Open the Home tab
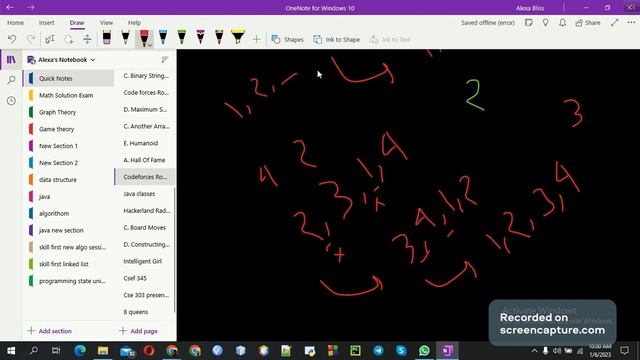The height and width of the screenshot is (360, 640). 16,23
